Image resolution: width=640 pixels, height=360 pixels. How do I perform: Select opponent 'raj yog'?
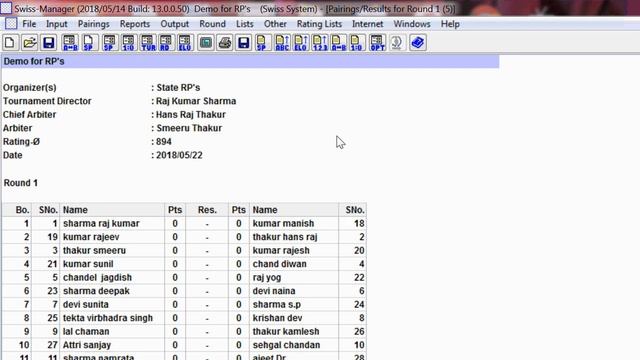[267, 277]
